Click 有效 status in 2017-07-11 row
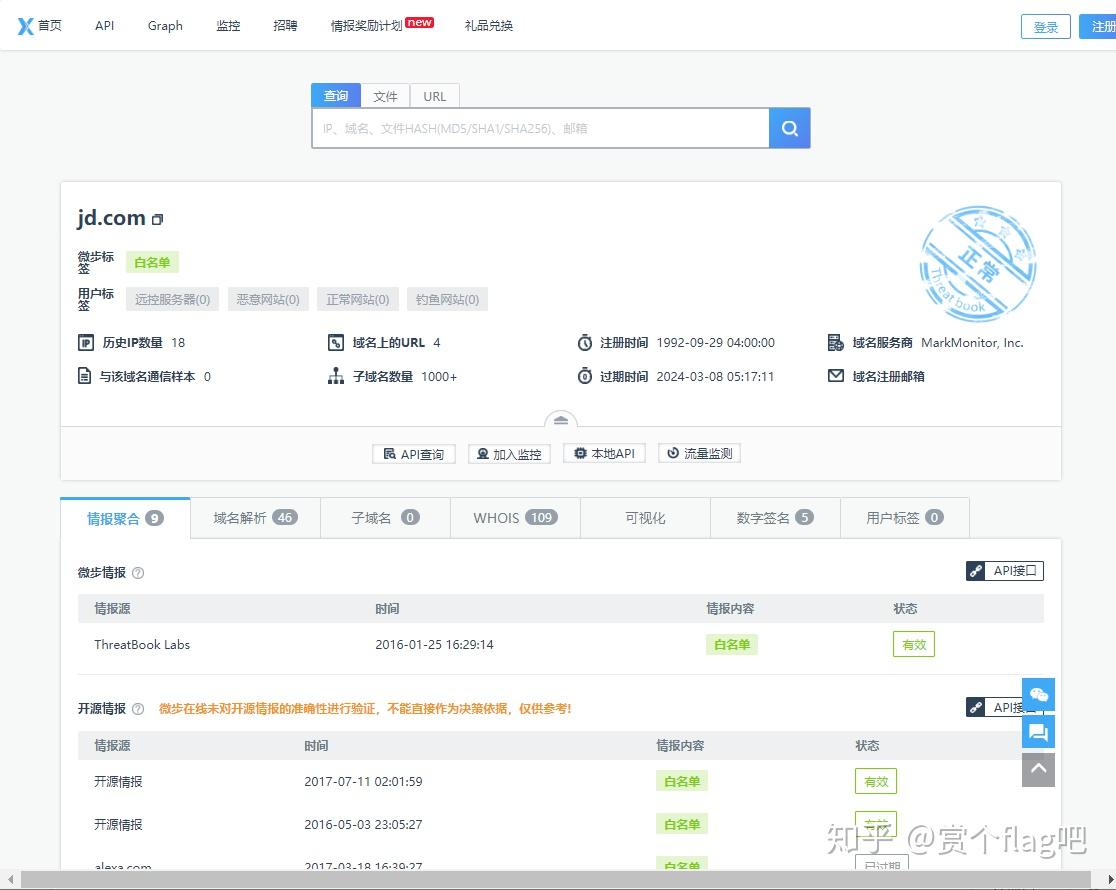Viewport: 1116px width, 890px height. click(x=876, y=781)
